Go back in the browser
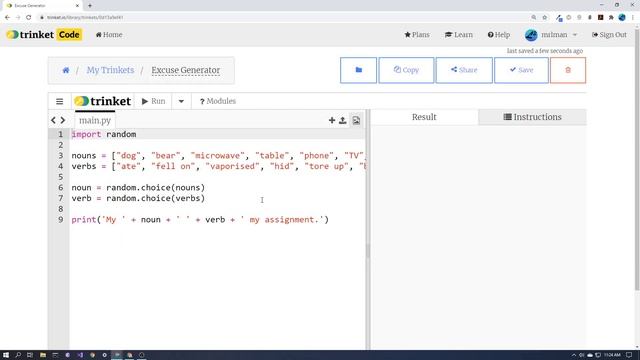 (7, 18)
